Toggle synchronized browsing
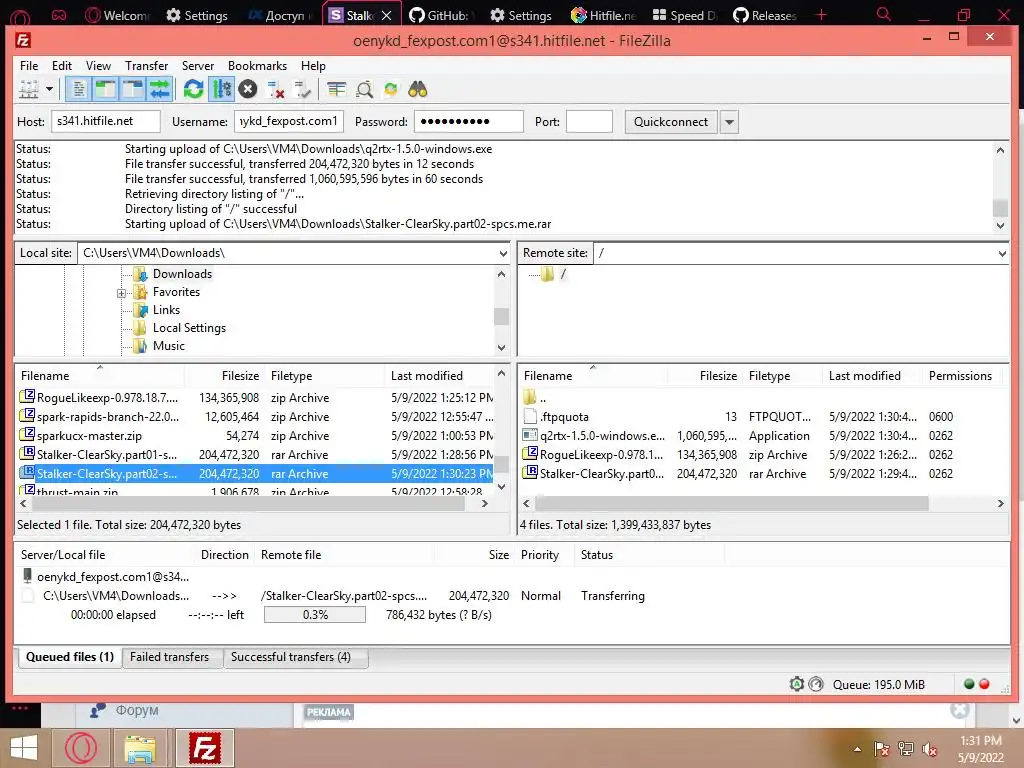 click(391, 89)
